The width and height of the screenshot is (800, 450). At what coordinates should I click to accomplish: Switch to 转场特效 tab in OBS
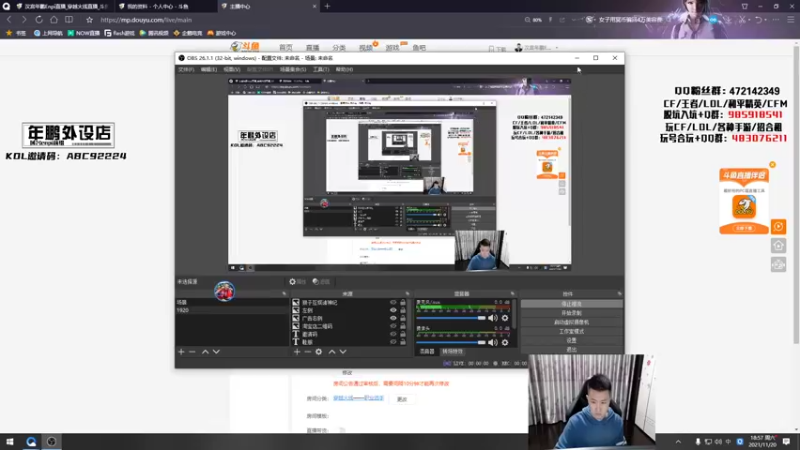click(452, 352)
